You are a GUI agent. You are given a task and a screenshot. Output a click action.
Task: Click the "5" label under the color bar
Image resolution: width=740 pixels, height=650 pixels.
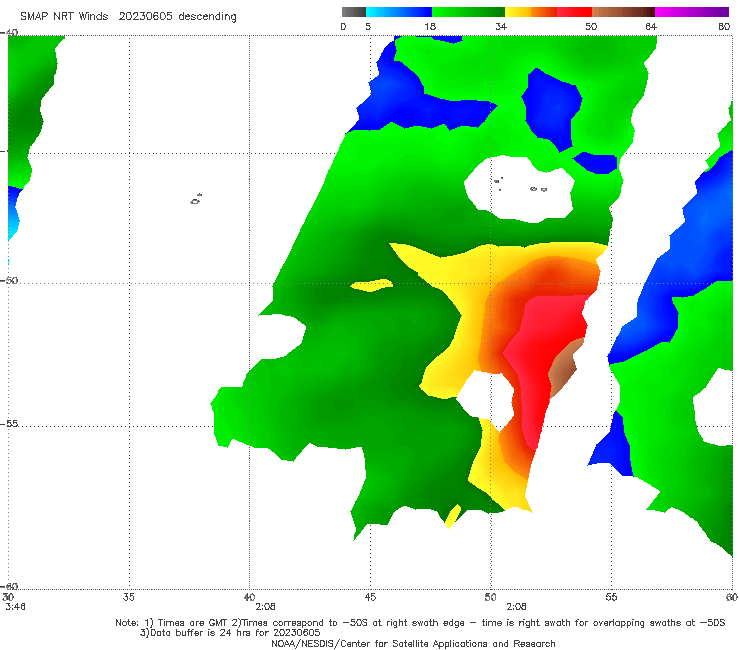point(368,27)
